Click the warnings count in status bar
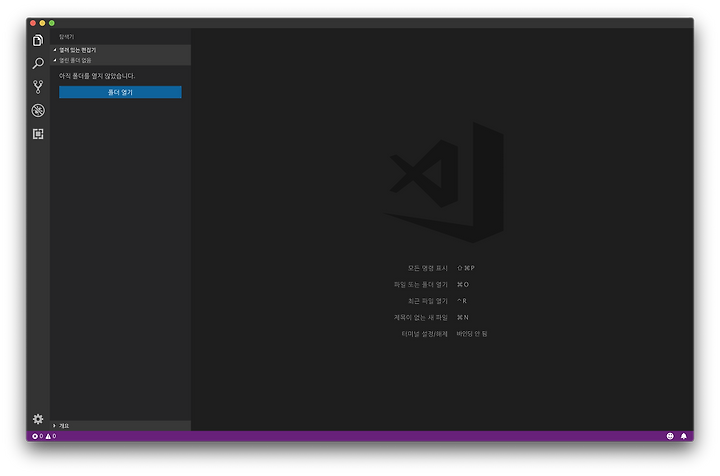Viewport: 720px width, 476px height. (51, 436)
